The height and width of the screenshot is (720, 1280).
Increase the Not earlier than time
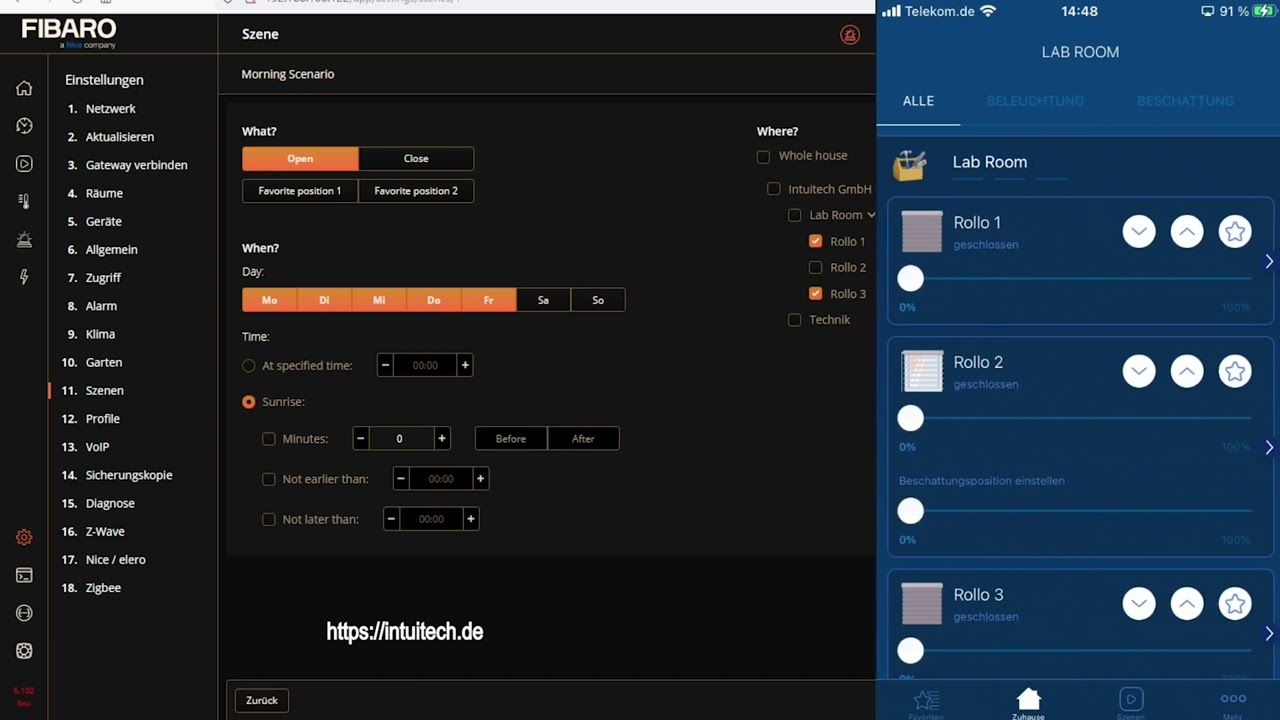tap(480, 479)
